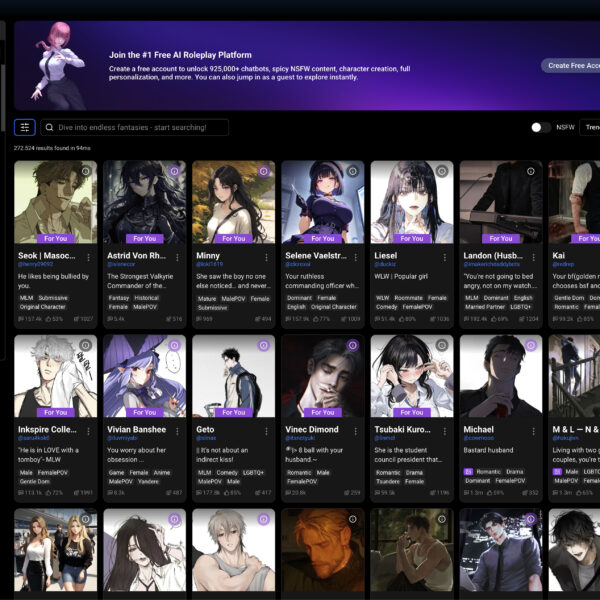This screenshot has width=600, height=600.
Task: Open Michael character title
Action: [x=478, y=429]
